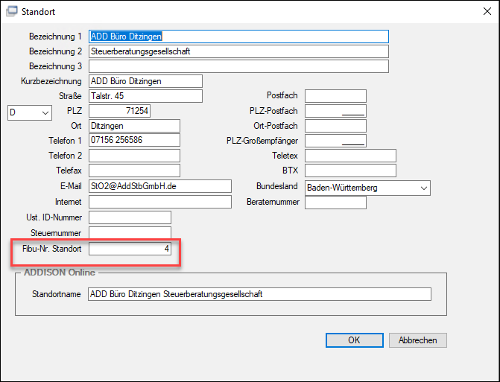Select the Straße field containing Talstr. 45
The width and height of the screenshot is (500, 382).
146,96
